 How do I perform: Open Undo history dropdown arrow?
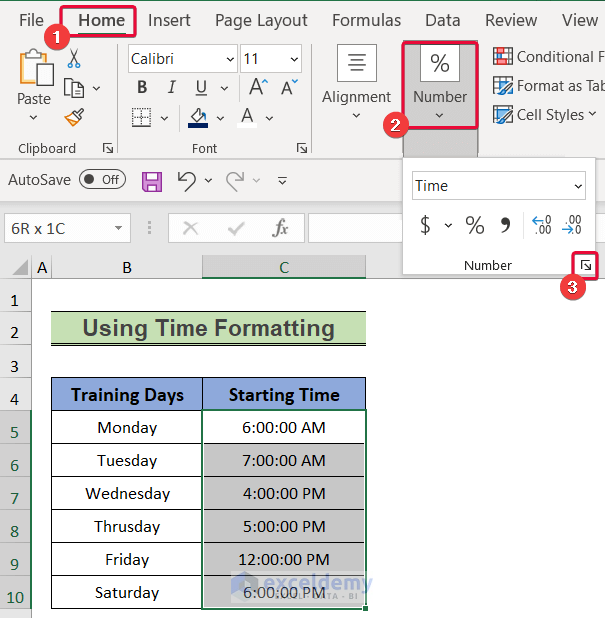coord(208,181)
